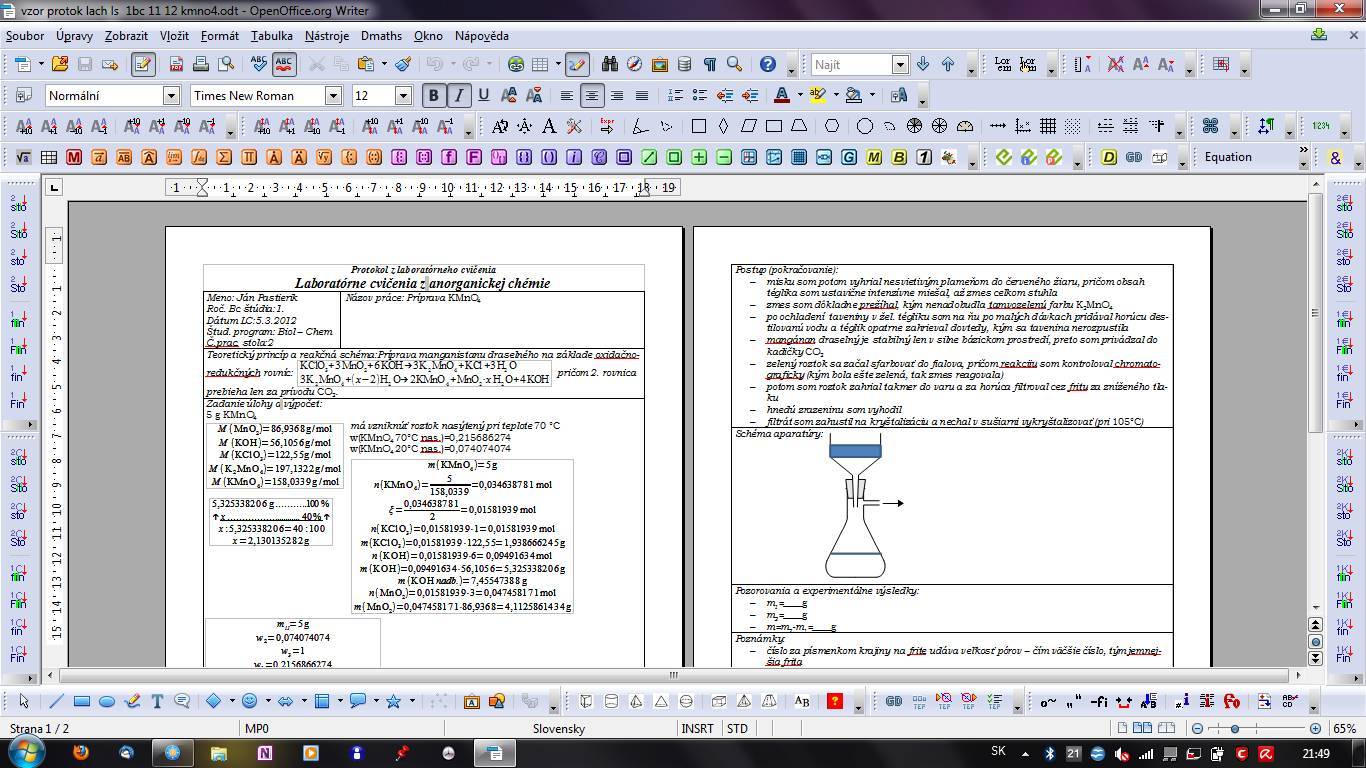Expand the Paste dropdown arrow
Image resolution: width=1366 pixels, height=768 pixels.
point(384,65)
